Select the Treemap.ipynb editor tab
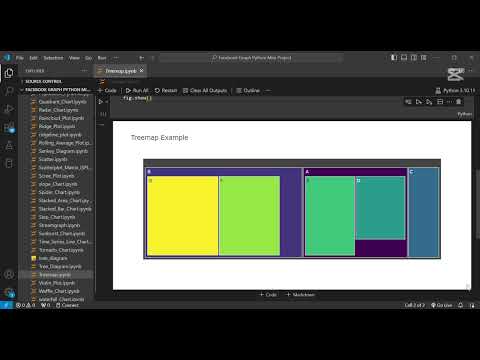Screen dimensions: 480x360 (x=120, y=71)
